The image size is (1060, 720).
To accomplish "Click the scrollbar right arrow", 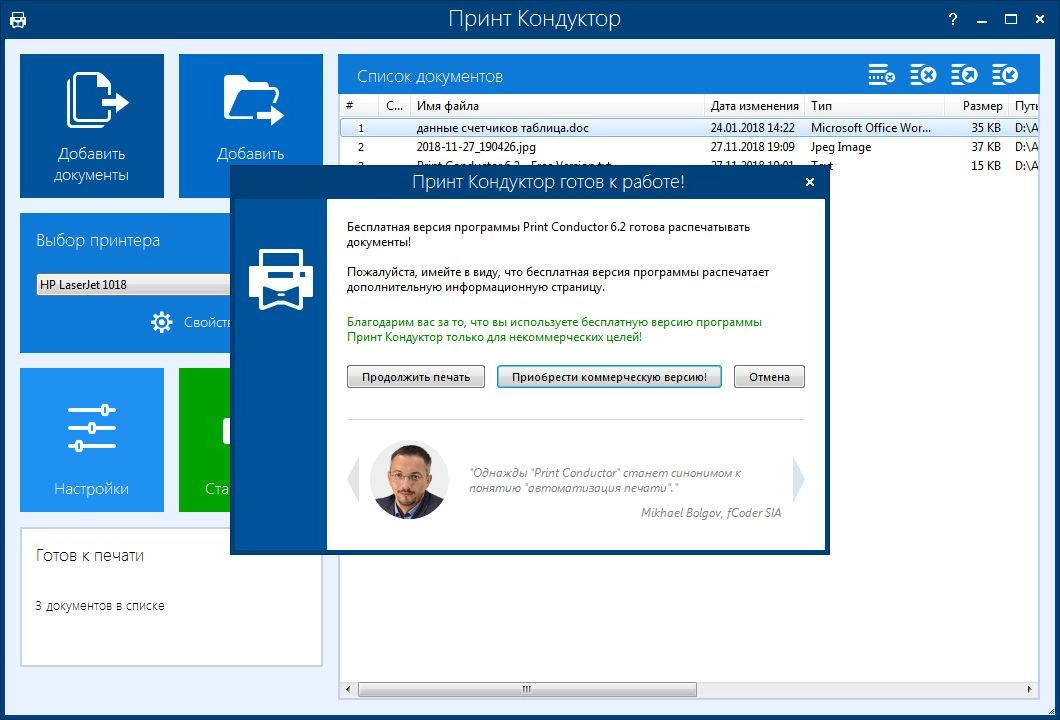I will click(x=1030, y=690).
